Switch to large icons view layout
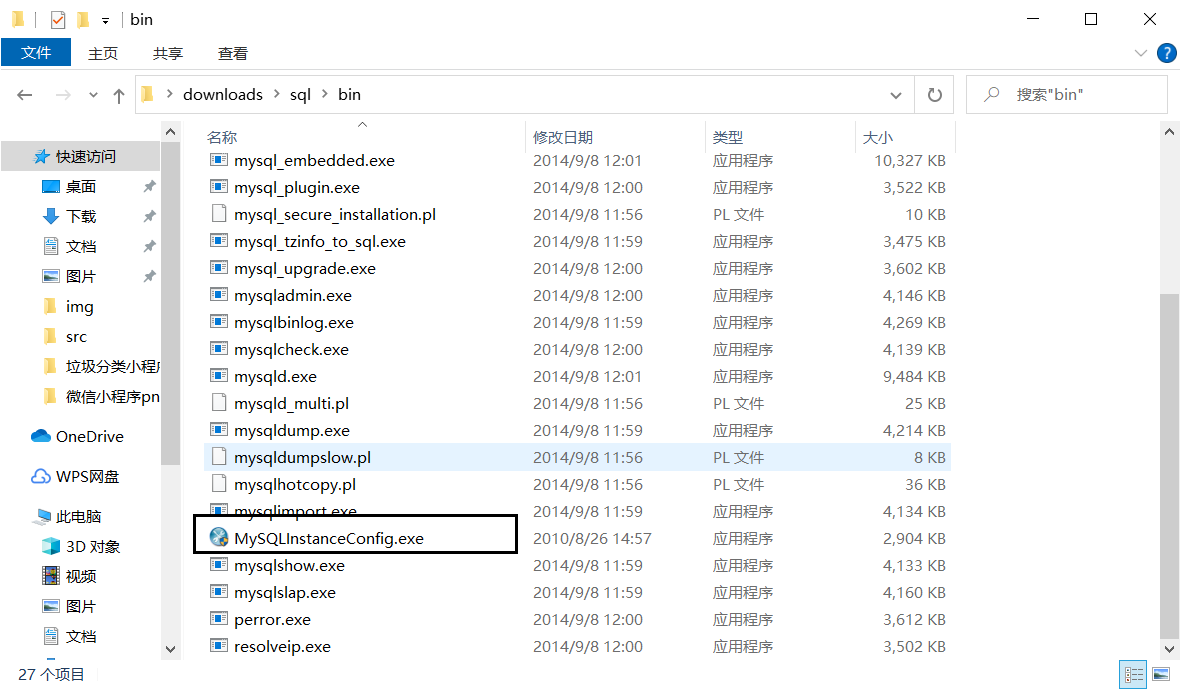 point(1161,674)
